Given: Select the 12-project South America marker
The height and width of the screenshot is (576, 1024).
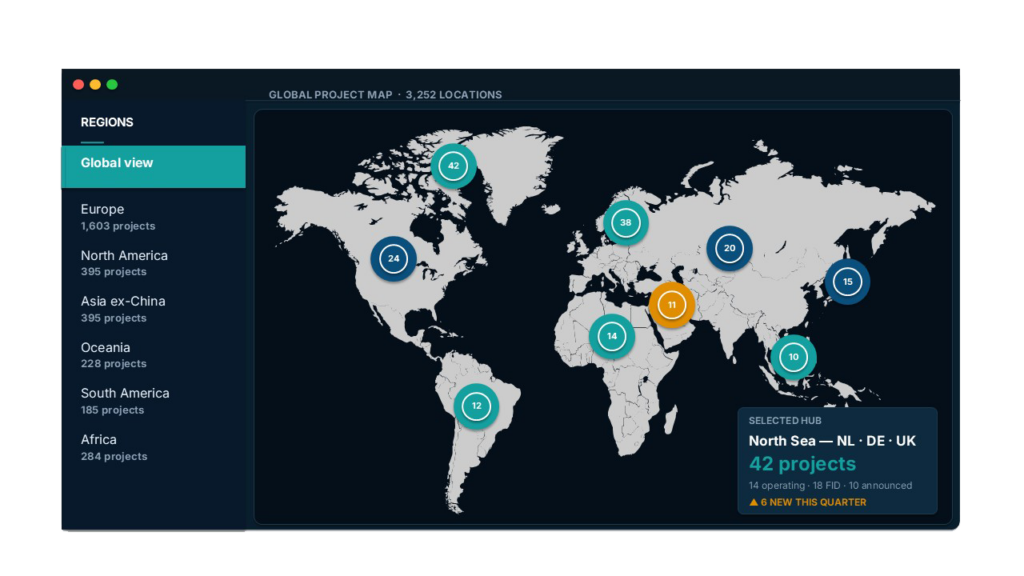Looking at the screenshot, I should pyautogui.click(x=477, y=406).
